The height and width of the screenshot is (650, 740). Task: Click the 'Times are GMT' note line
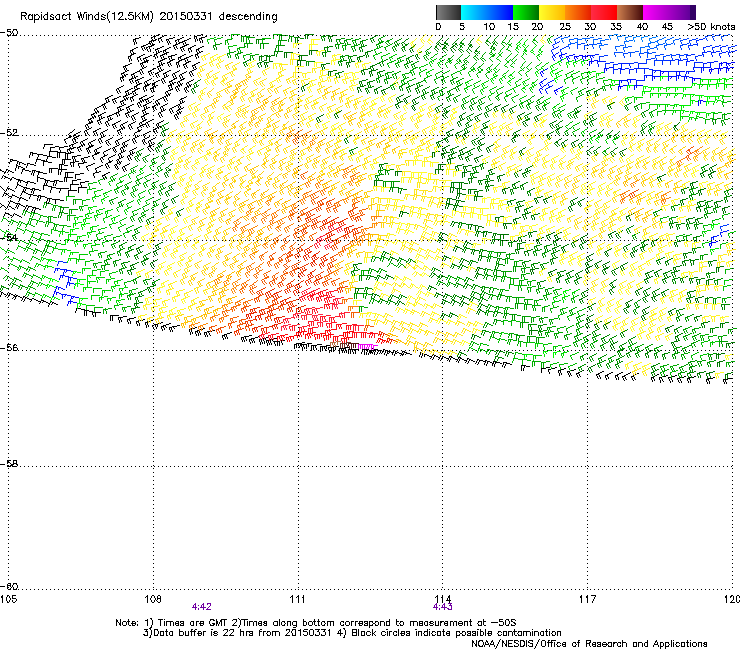316,623
